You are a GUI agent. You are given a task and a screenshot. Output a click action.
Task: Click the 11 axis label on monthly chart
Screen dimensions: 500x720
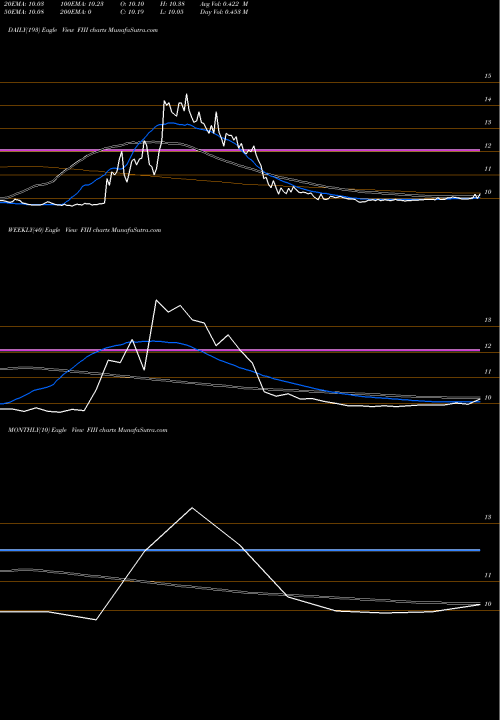point(488,575)
